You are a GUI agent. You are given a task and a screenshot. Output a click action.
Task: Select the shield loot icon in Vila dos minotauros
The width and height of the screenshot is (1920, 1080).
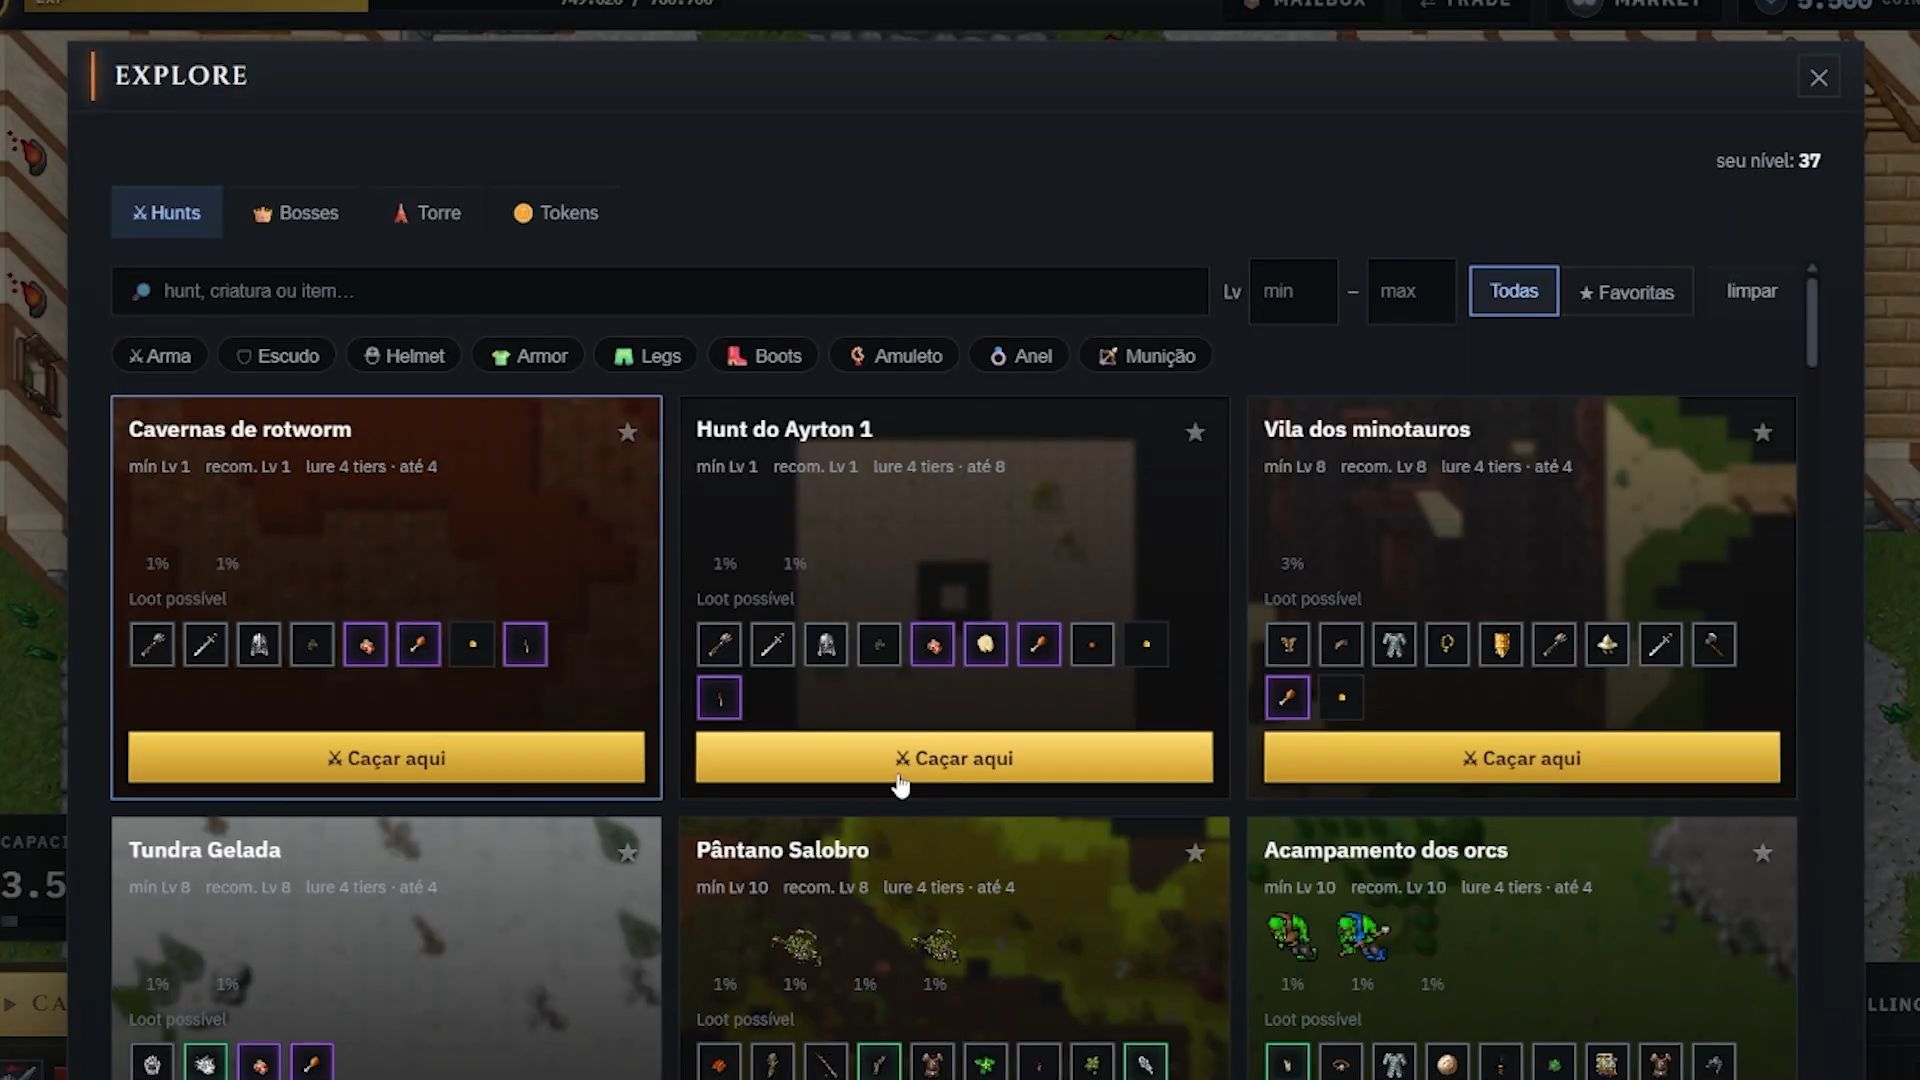click(1500, 645)
